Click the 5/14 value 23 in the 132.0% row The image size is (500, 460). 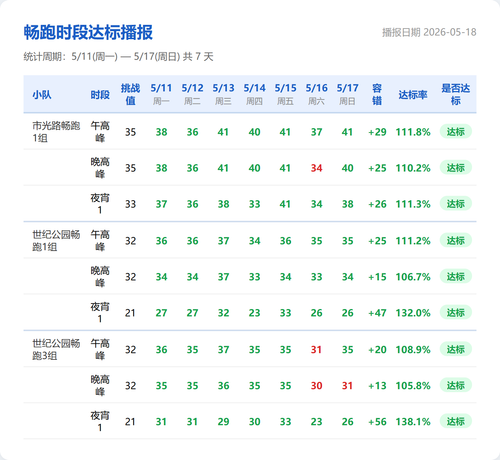(x=254, y=313)
